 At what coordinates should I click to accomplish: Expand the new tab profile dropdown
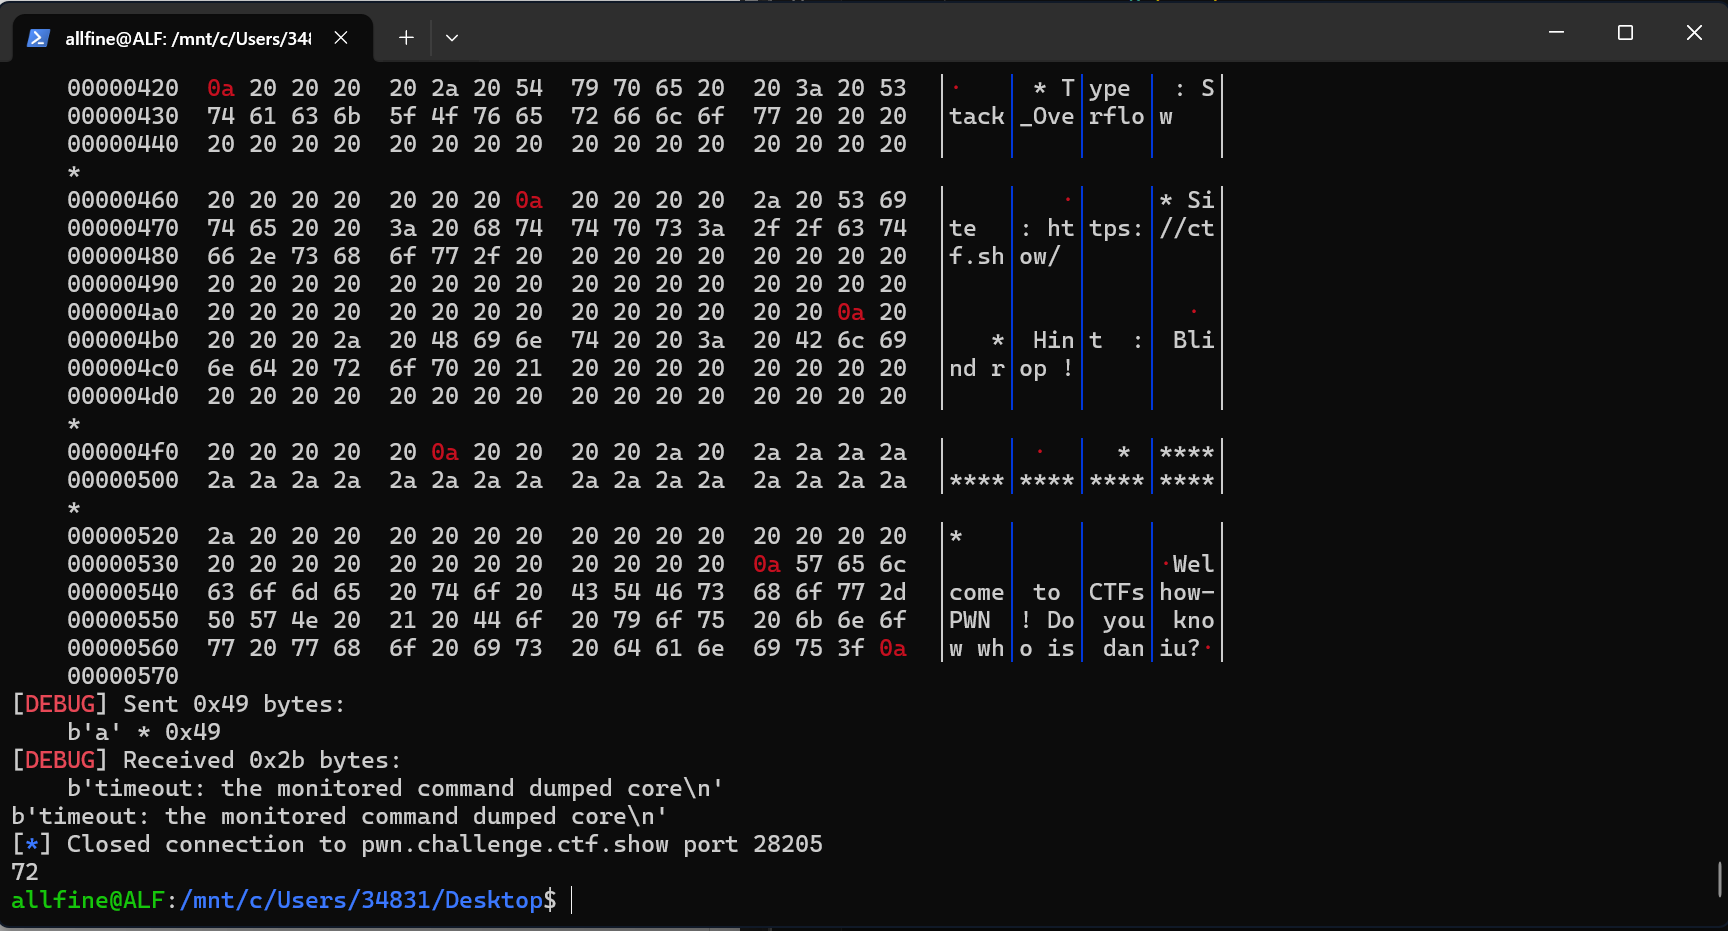point(452,38)
